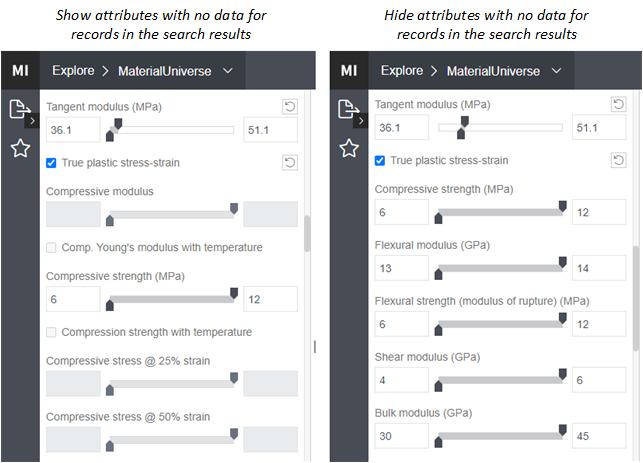The image size is (643, 463).
Task: Click Explore breadcrumb in right panel
Action: 401,71
